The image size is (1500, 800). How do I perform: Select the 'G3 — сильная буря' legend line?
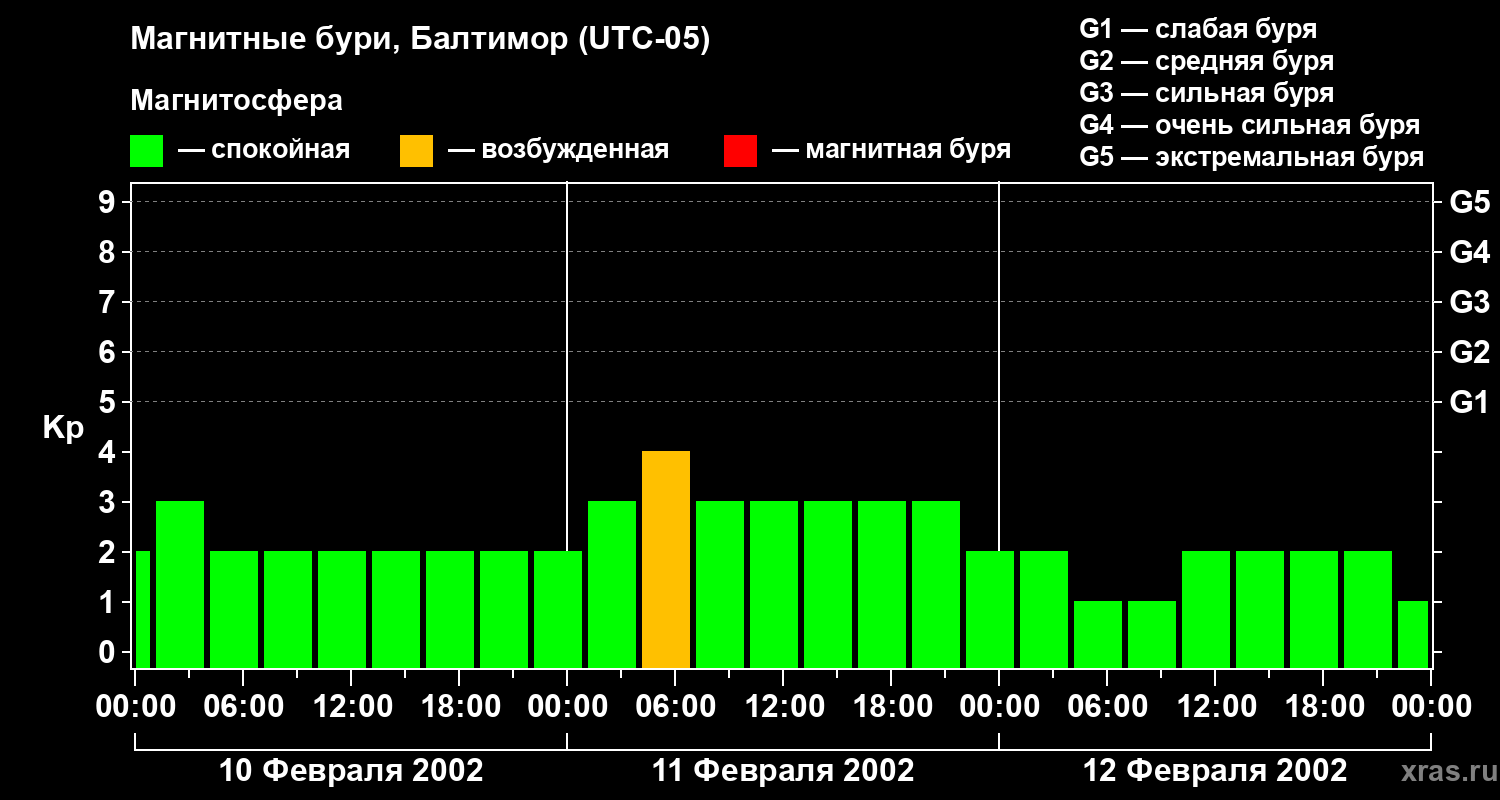[x=1206, y=93]
